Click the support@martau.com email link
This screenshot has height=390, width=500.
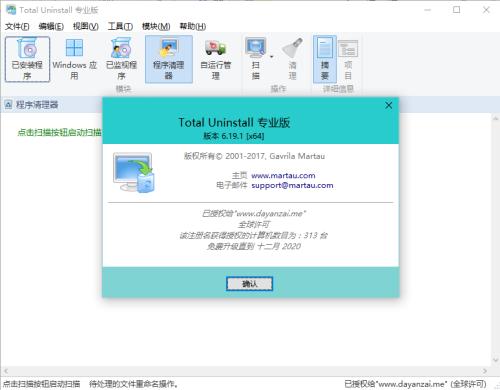tap(292, 185)
